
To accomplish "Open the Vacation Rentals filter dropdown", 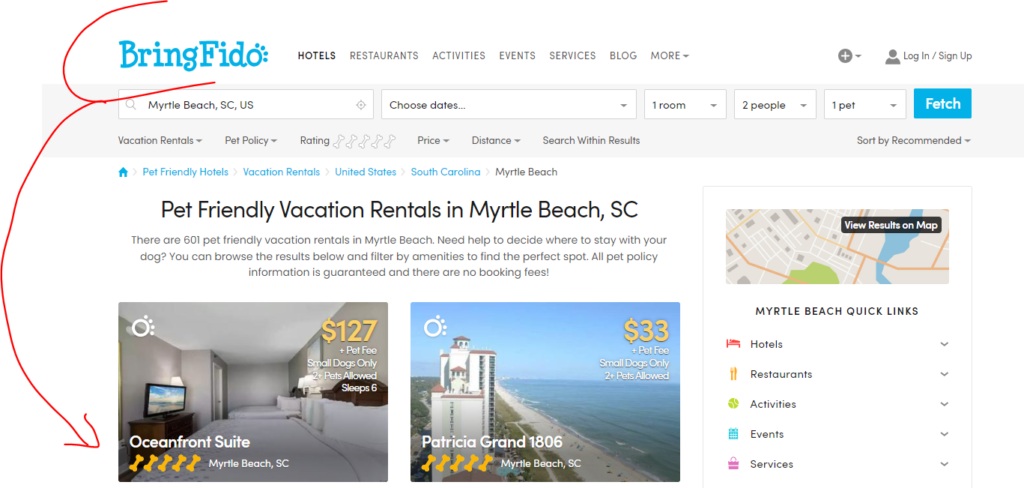I will 160,140.
